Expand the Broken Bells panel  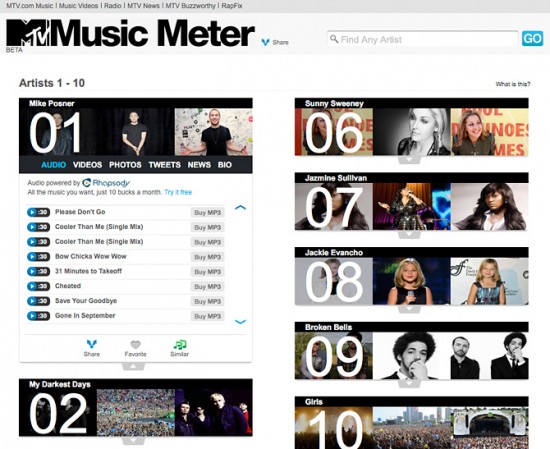(409, 384)
